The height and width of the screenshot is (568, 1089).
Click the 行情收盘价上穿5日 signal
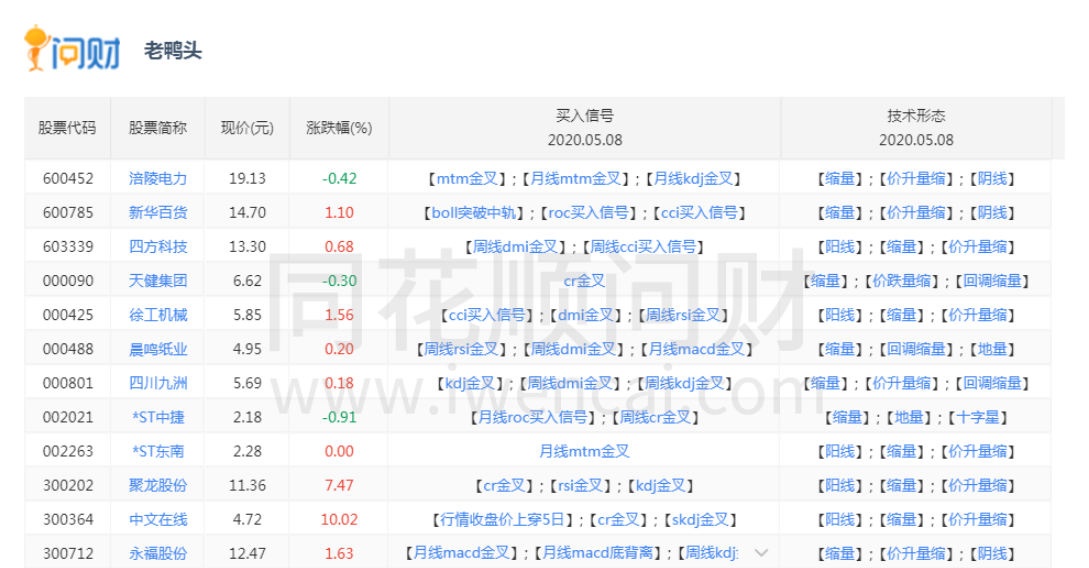point(506,519)
